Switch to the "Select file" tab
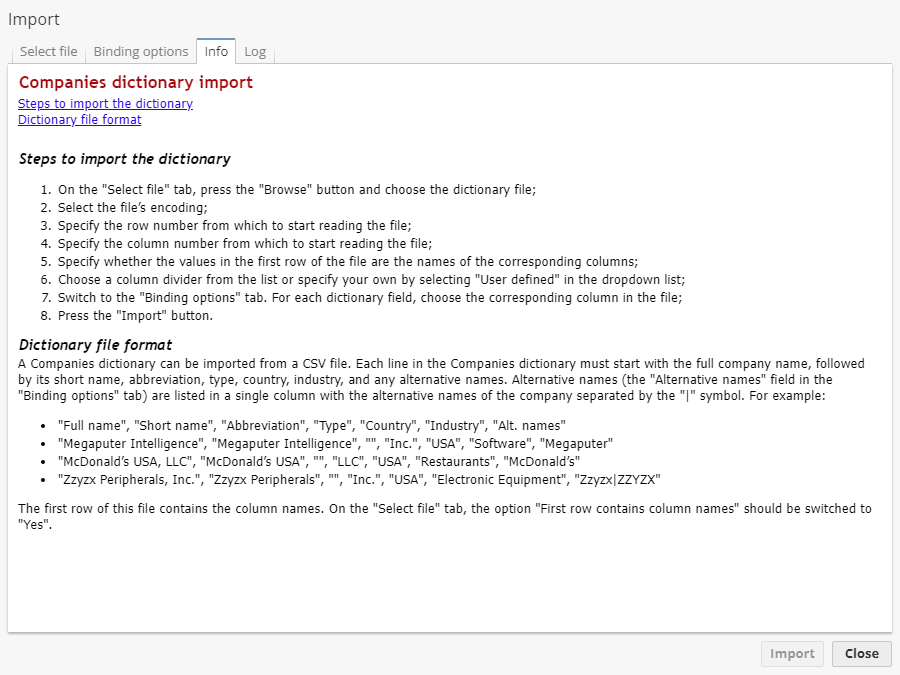The image size is (900, 675). coord(47,51)
